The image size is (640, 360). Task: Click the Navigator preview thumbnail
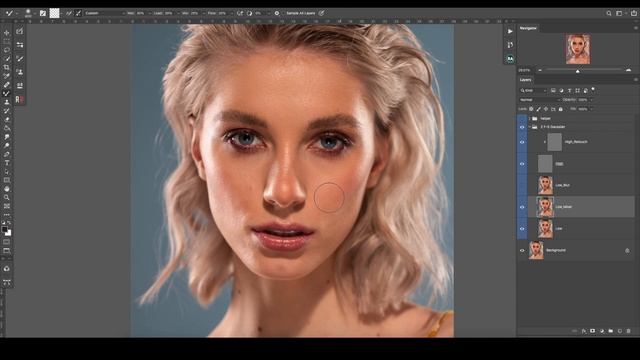(578, 49)
